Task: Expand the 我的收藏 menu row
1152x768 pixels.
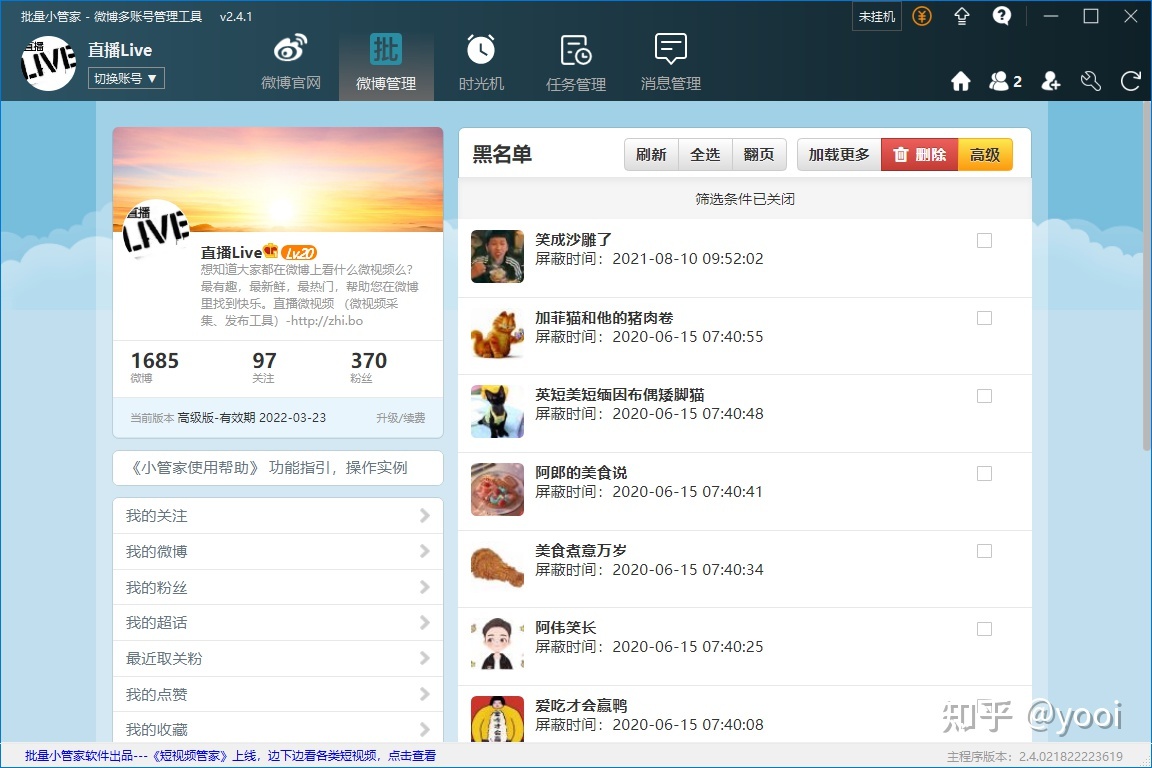Action: (x=278, y=728)
